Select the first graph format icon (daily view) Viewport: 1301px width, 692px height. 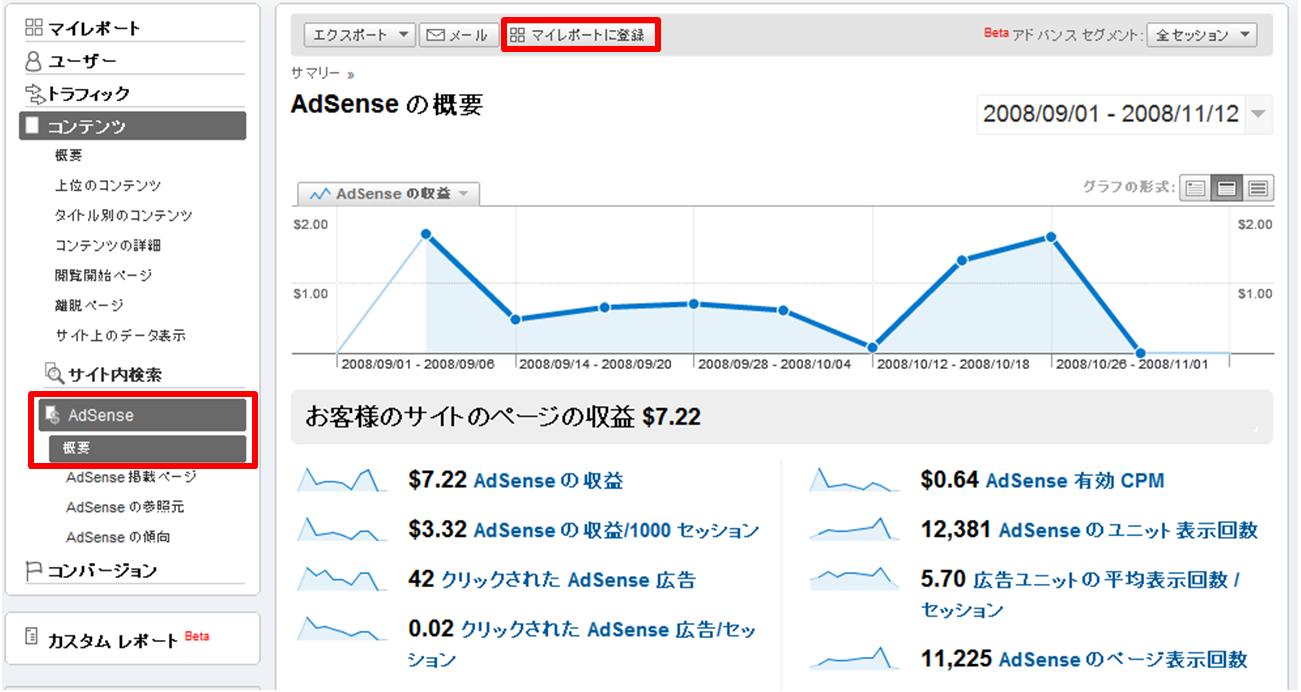tap(1194, 188)
